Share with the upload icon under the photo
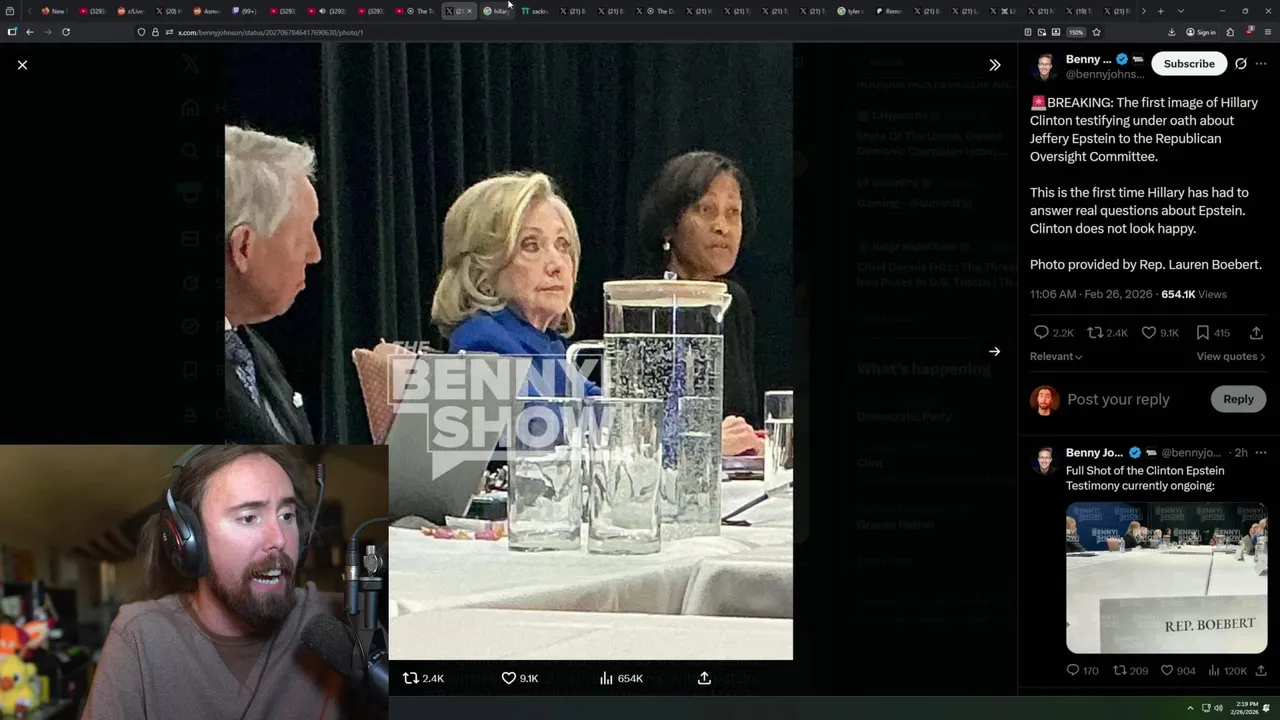1280x720 pixels. coord(704,678)
